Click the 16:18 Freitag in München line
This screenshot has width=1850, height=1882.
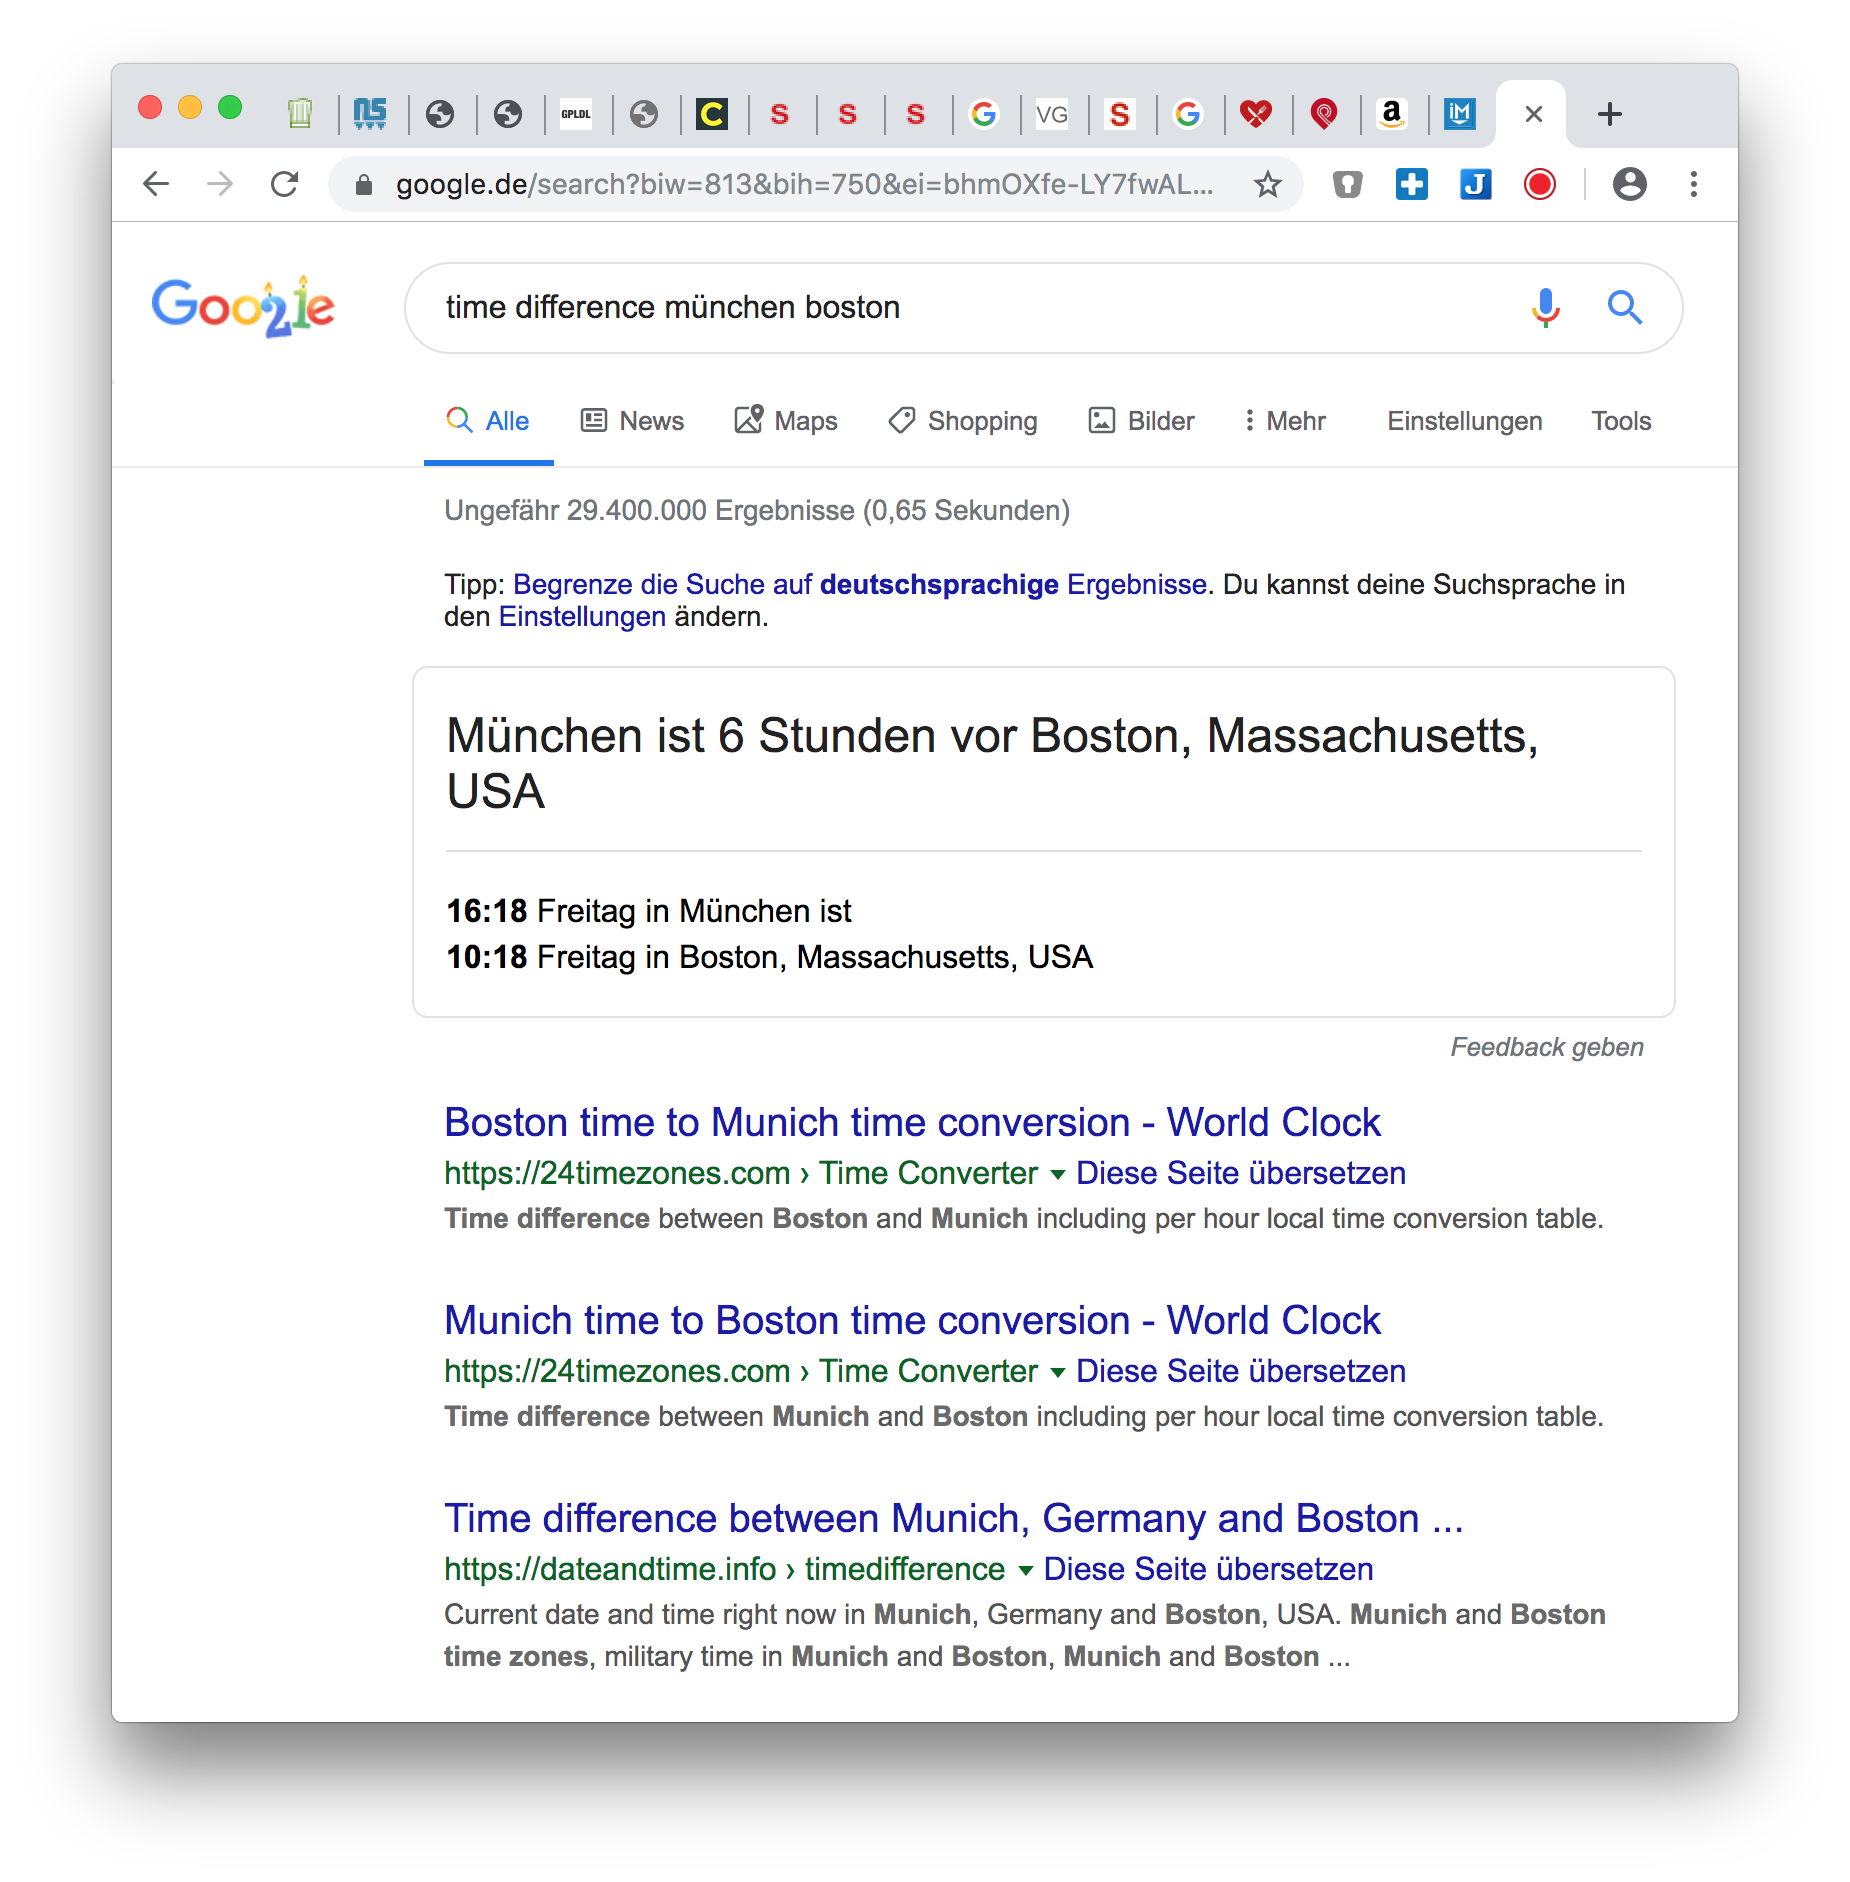pyautogui.click(x=648, y=911)
